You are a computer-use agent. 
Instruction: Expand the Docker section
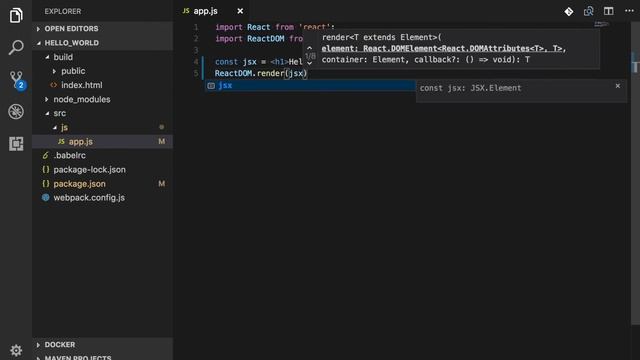(x=102, y=344)
